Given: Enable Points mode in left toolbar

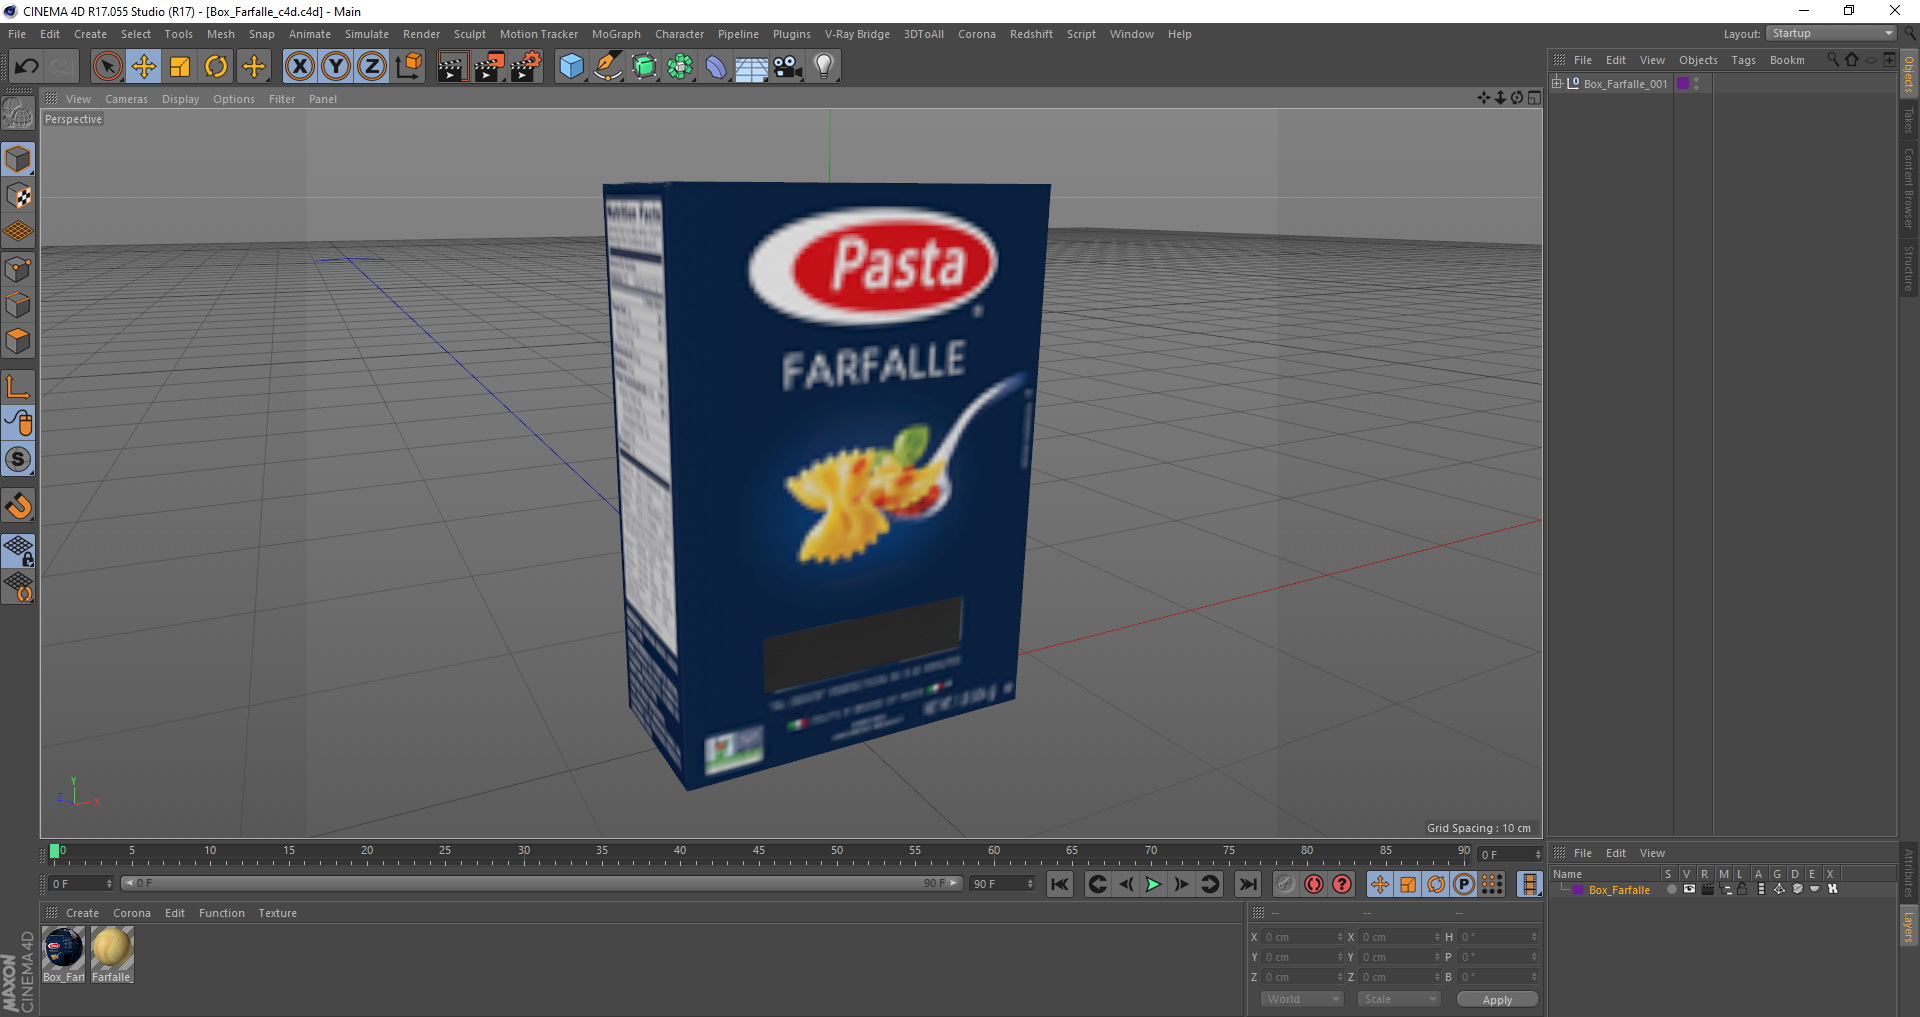Looking at the screenshot, I should click(18, 268).
